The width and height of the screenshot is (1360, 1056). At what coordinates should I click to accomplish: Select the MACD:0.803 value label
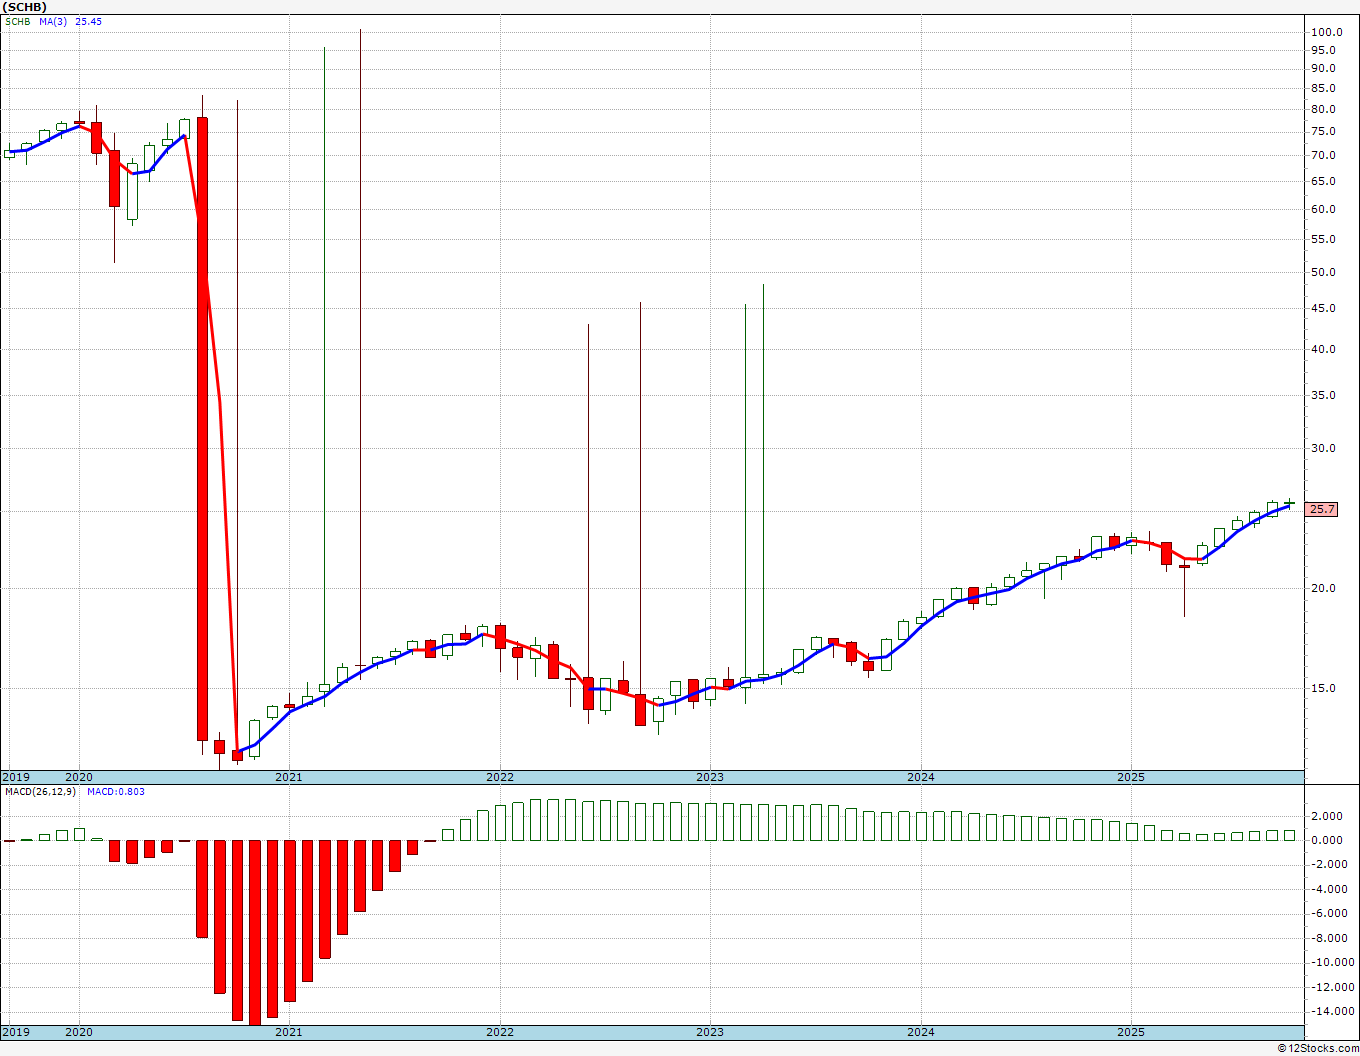tap(115, 791)
